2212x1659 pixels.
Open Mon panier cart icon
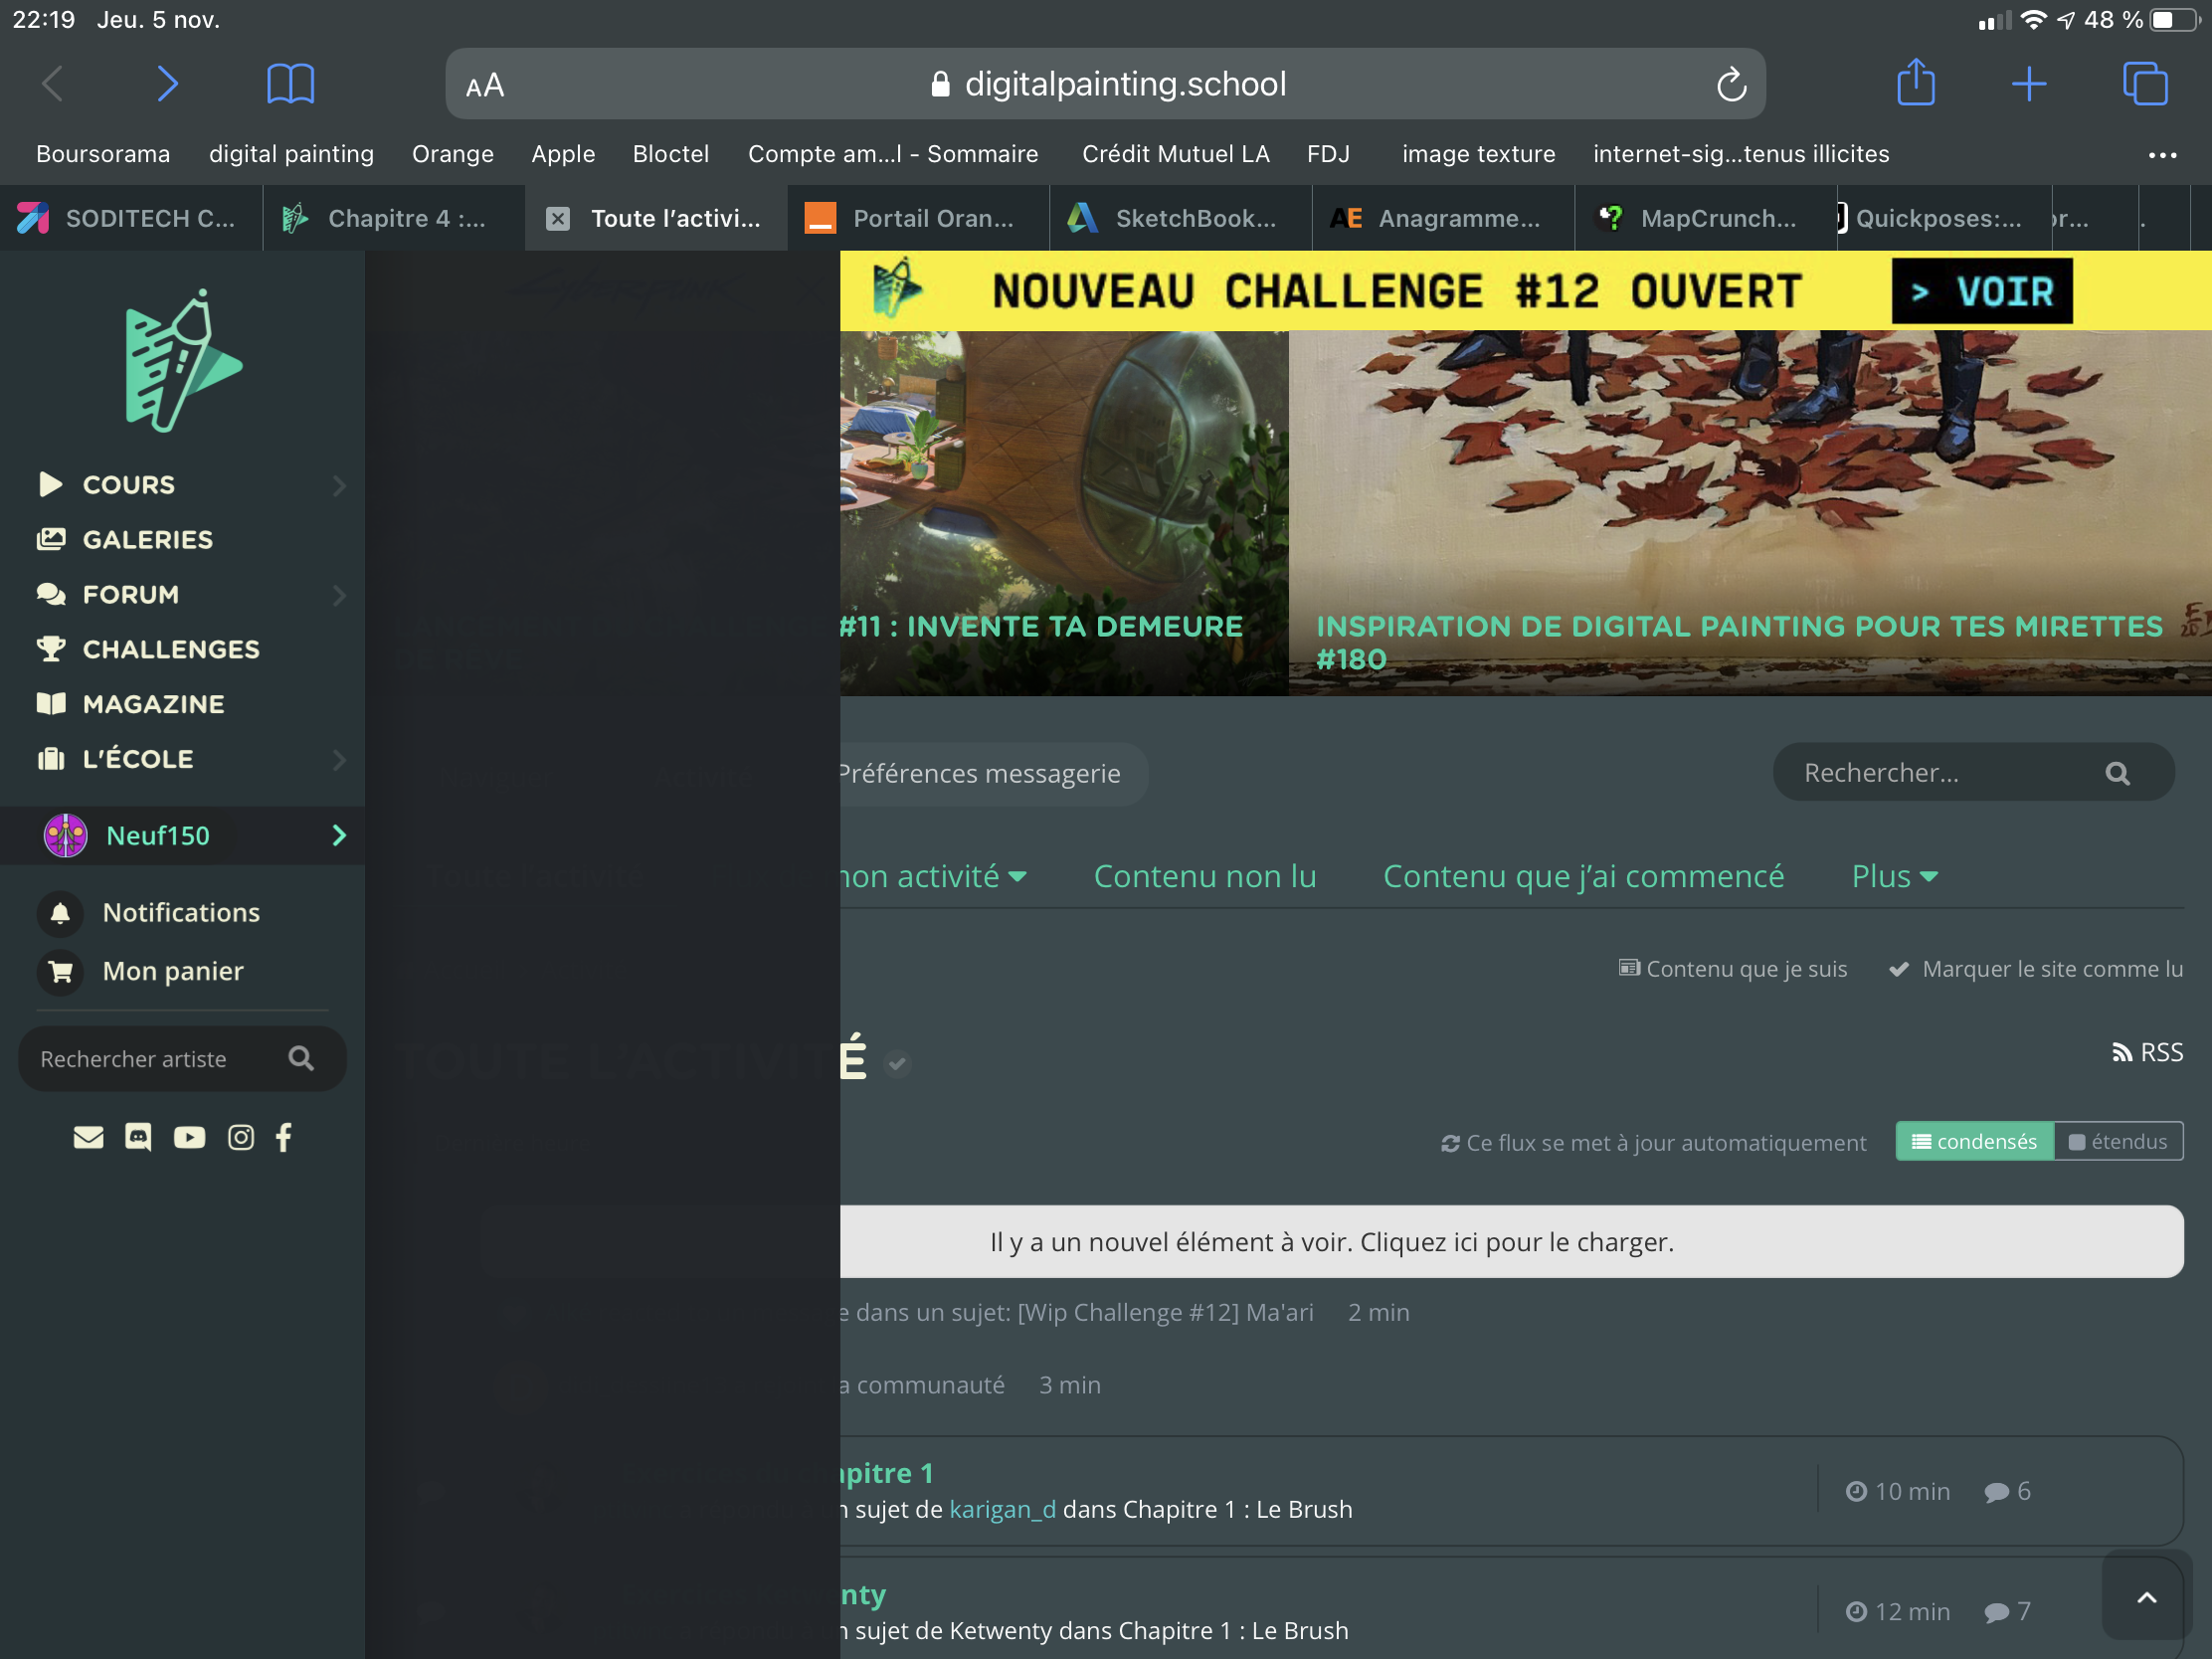tap(60, 971)
